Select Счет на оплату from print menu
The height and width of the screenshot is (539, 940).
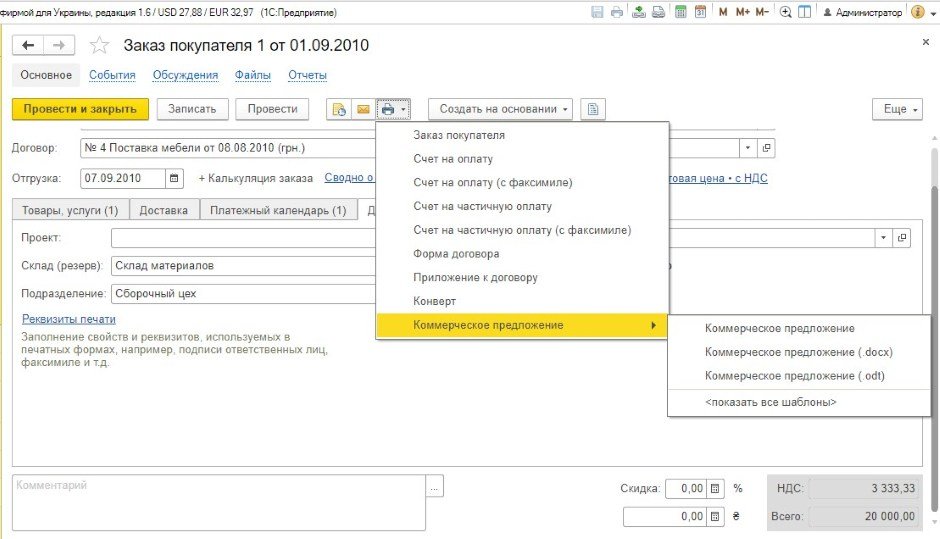(453, 159)
